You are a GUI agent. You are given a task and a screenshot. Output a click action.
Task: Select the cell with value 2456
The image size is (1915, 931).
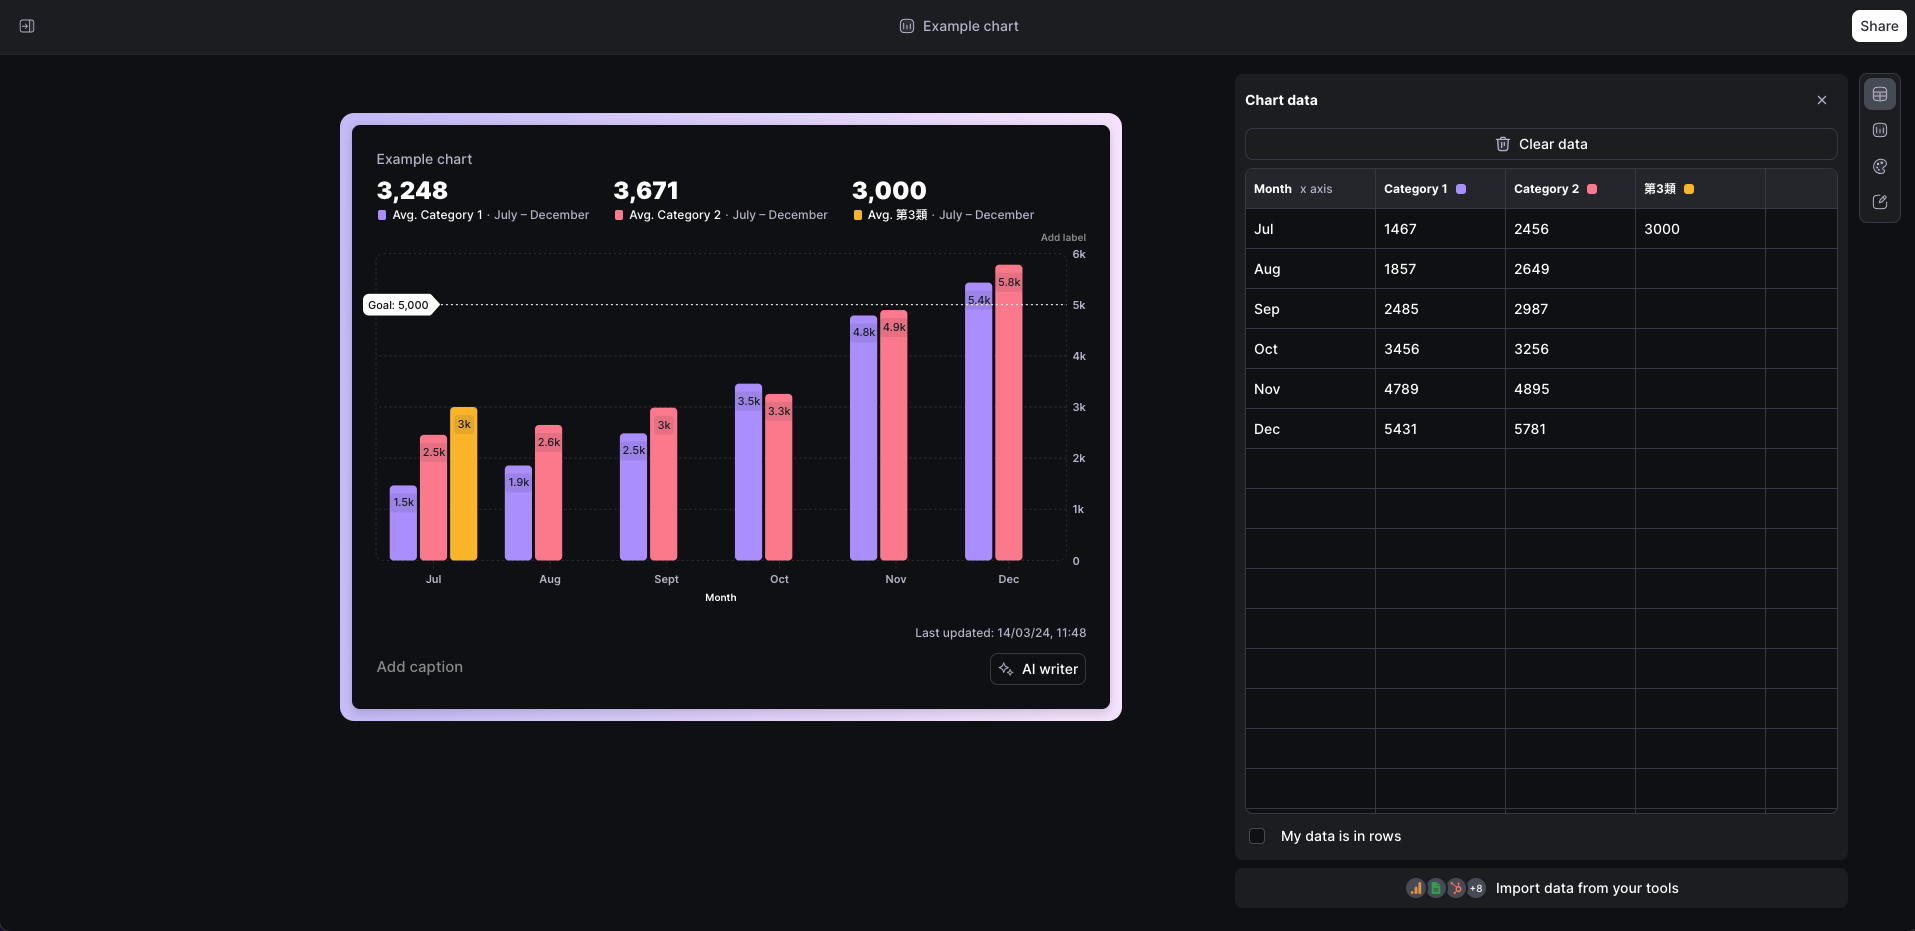[x=1570, y=229]
